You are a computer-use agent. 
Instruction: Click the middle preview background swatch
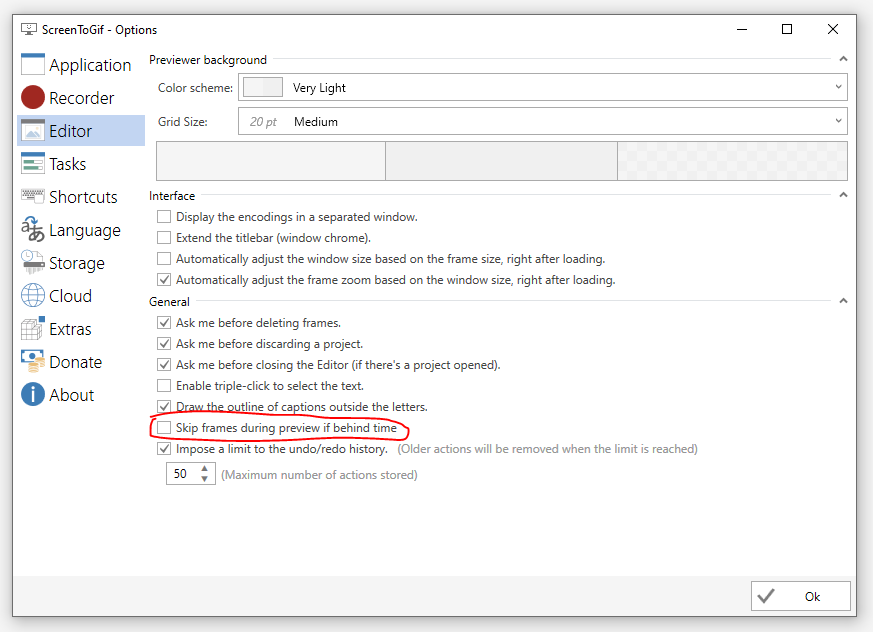tap(501, 161)
